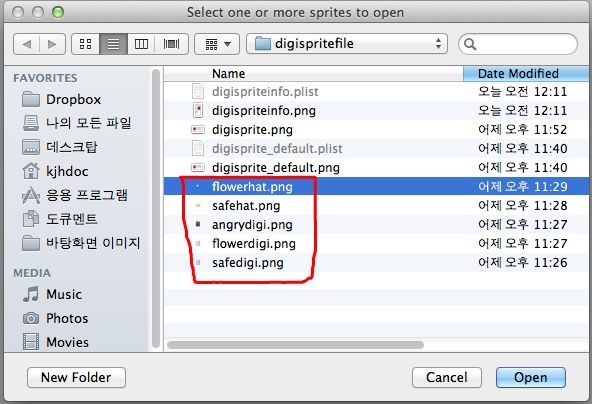The width and height of the screenshot is (592, 404).
Task: Click the folder icon in path popup
Action: 263,43
